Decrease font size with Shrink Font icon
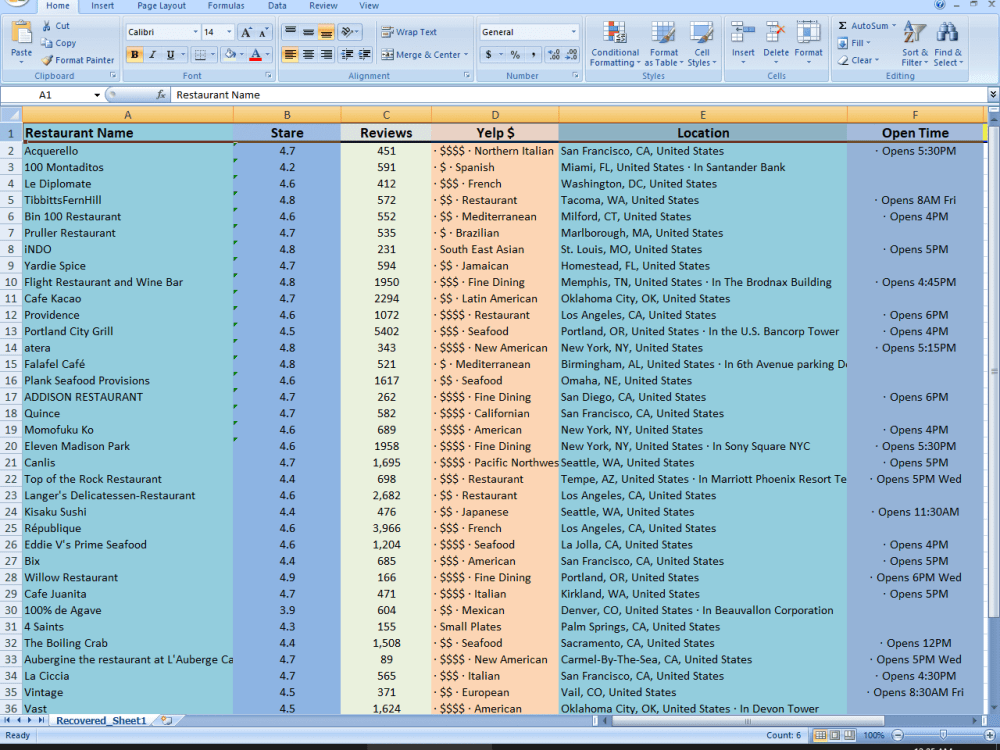Viewport: 1000px width, 750px height. click(x=264, y=33)
